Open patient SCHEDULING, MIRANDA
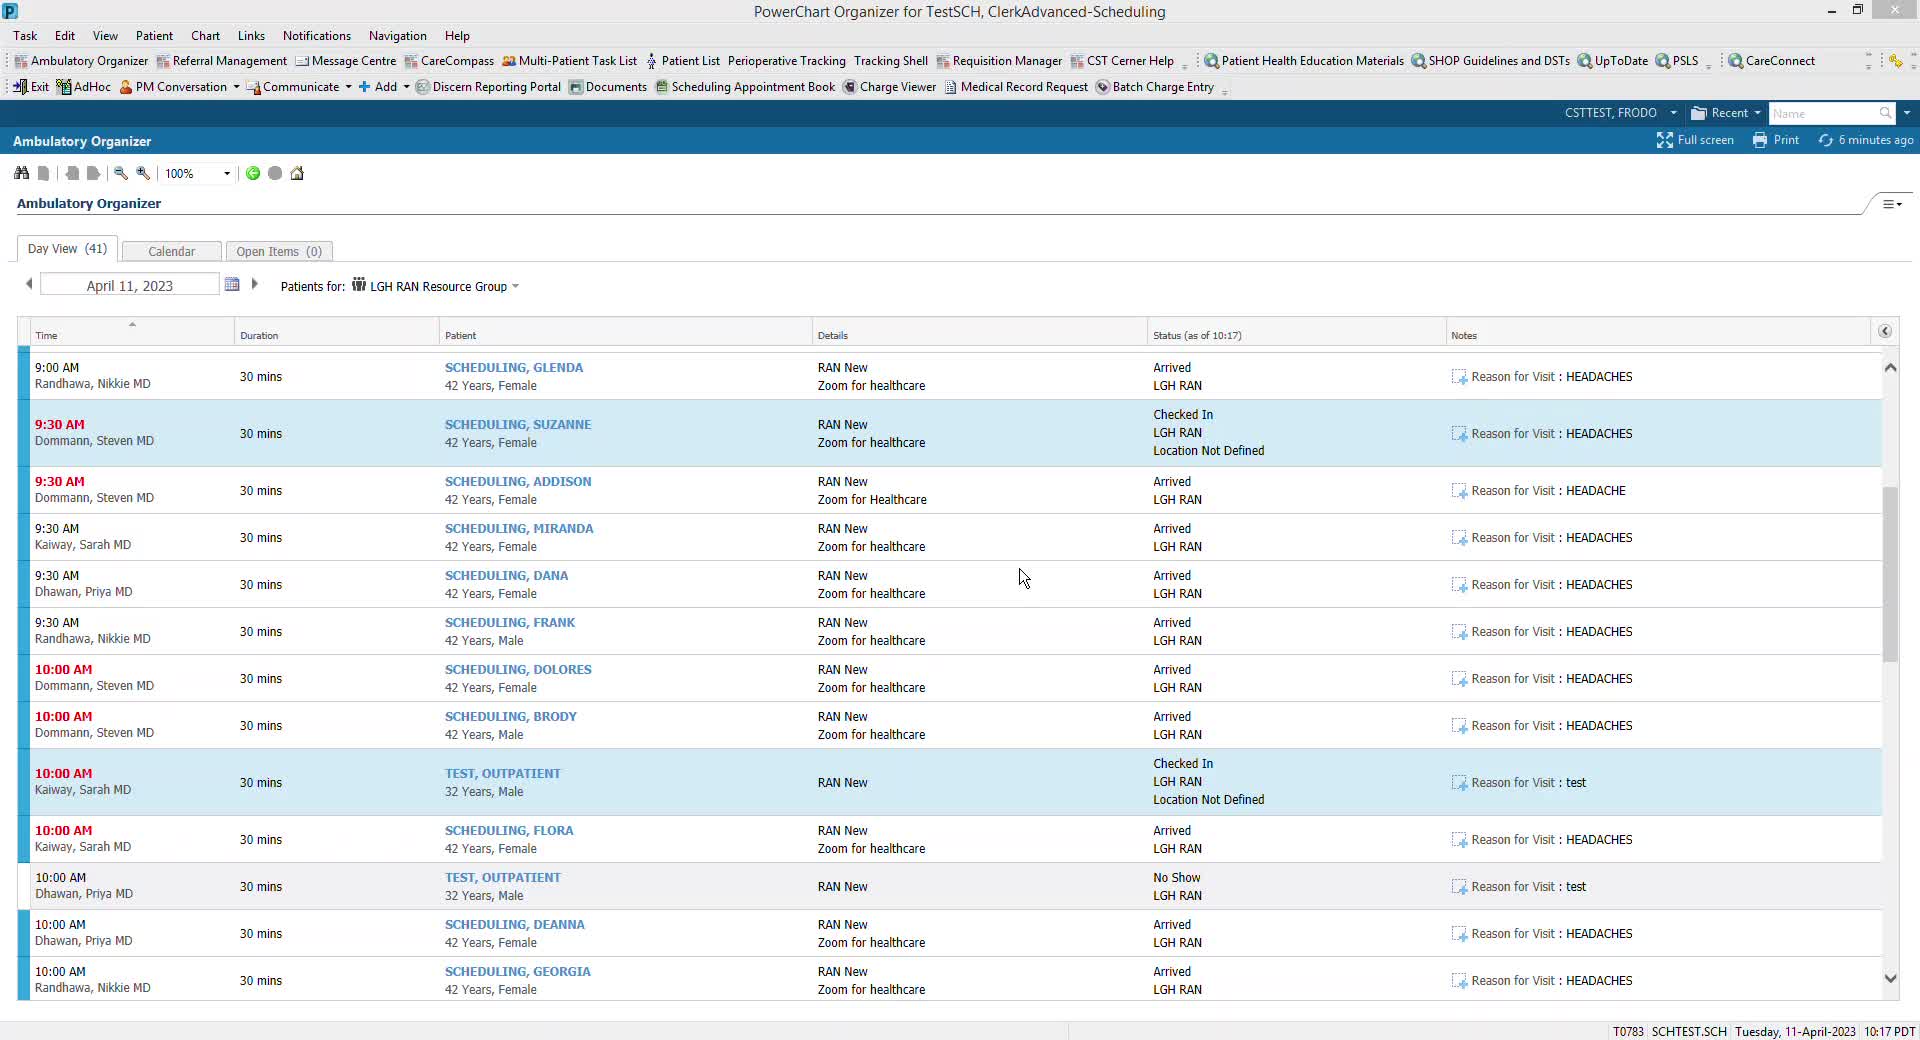 [x=519, y=529]
